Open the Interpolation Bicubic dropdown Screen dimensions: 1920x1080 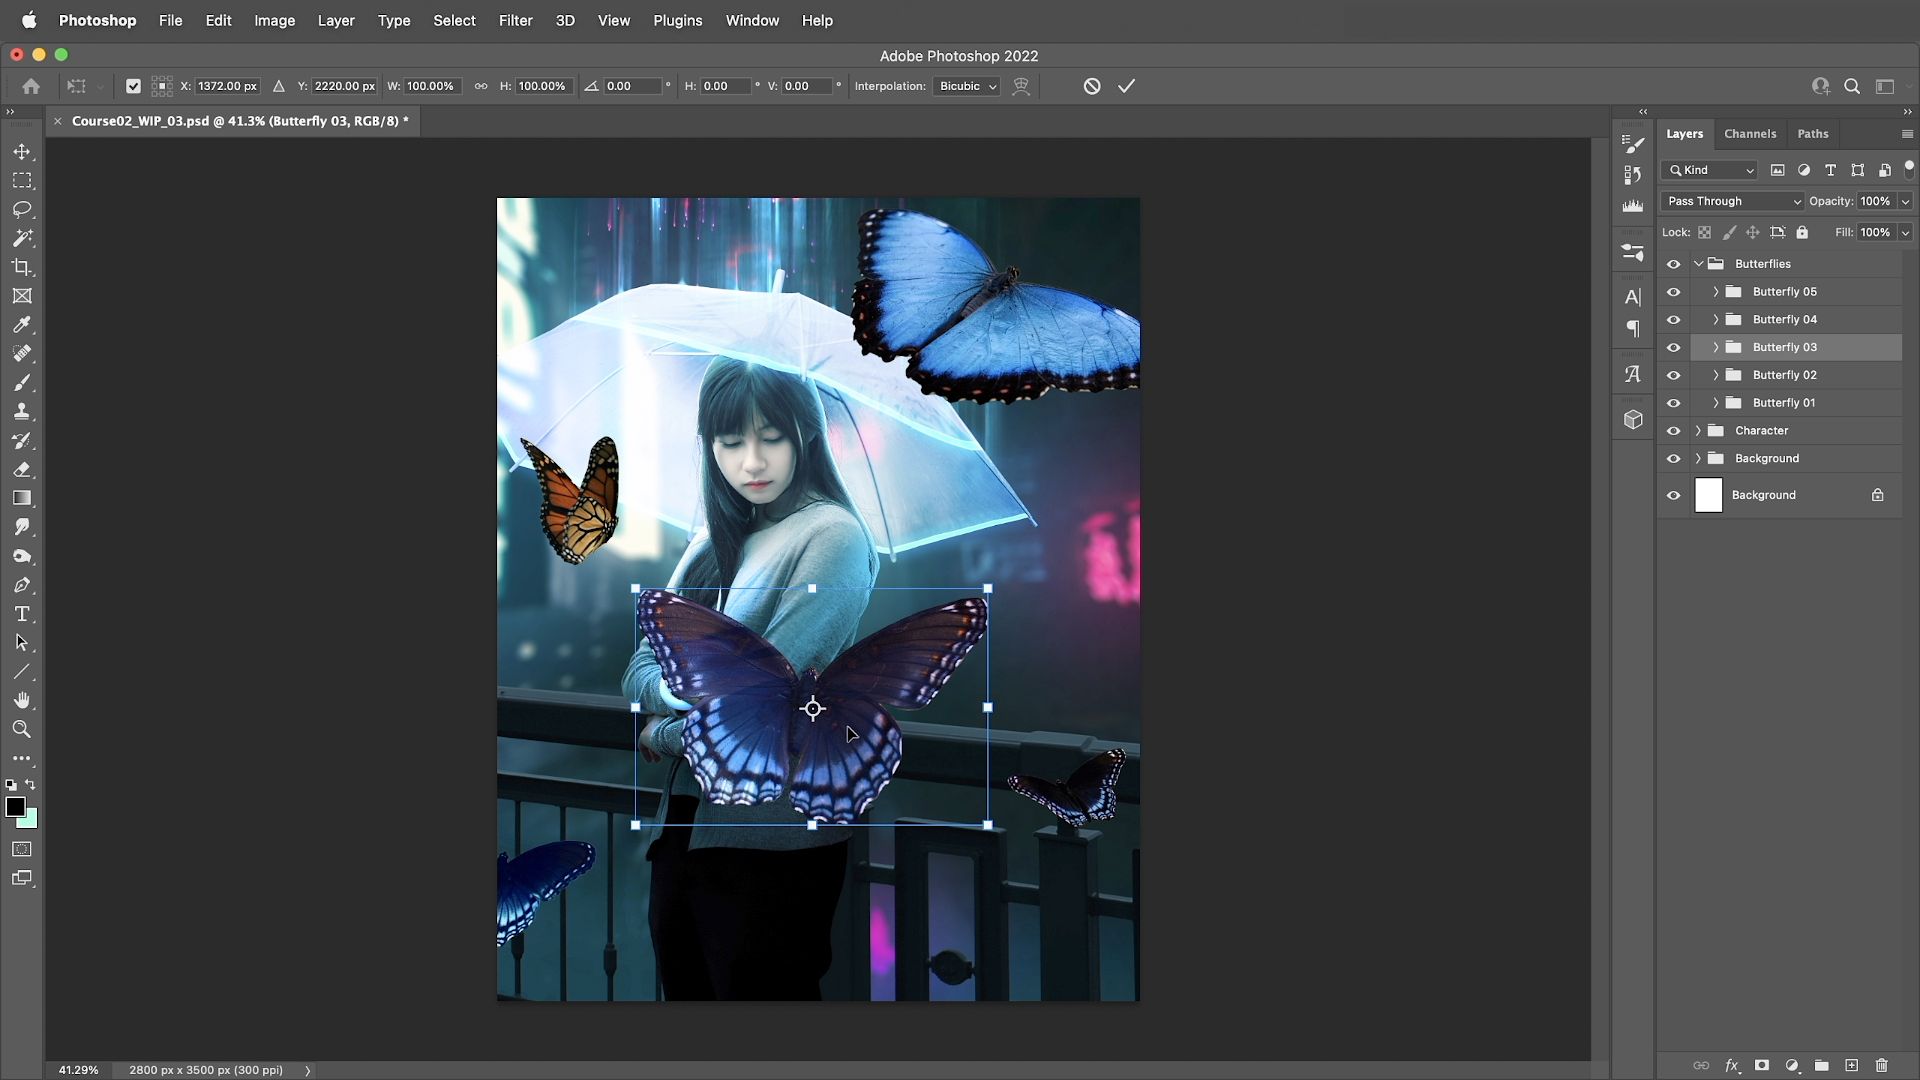967,86
